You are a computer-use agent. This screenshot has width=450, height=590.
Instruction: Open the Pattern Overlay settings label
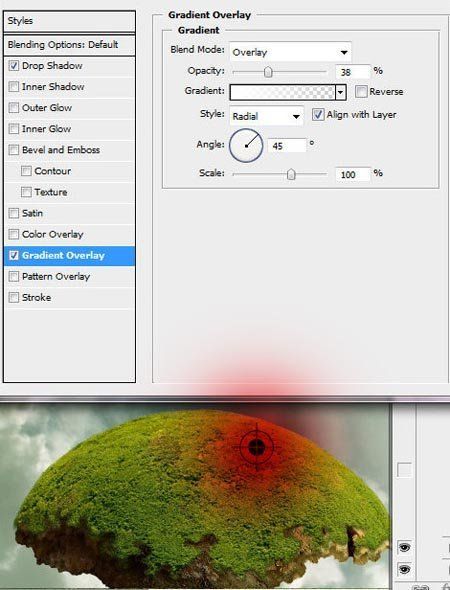tap(56, 277)
